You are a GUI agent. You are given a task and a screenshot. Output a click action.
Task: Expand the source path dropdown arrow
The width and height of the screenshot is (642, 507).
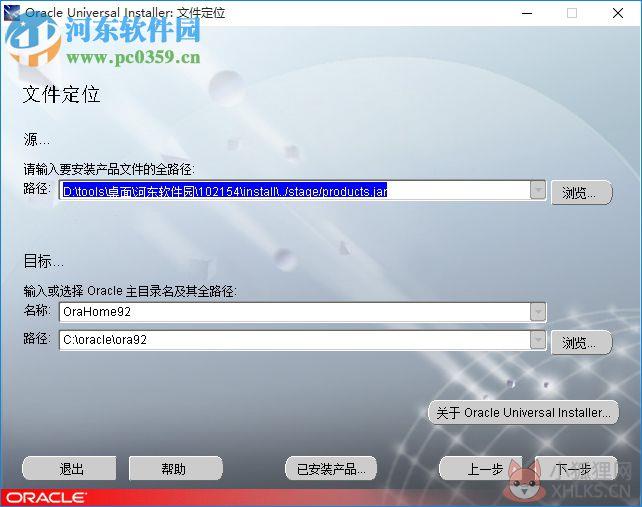click(538, 190)
